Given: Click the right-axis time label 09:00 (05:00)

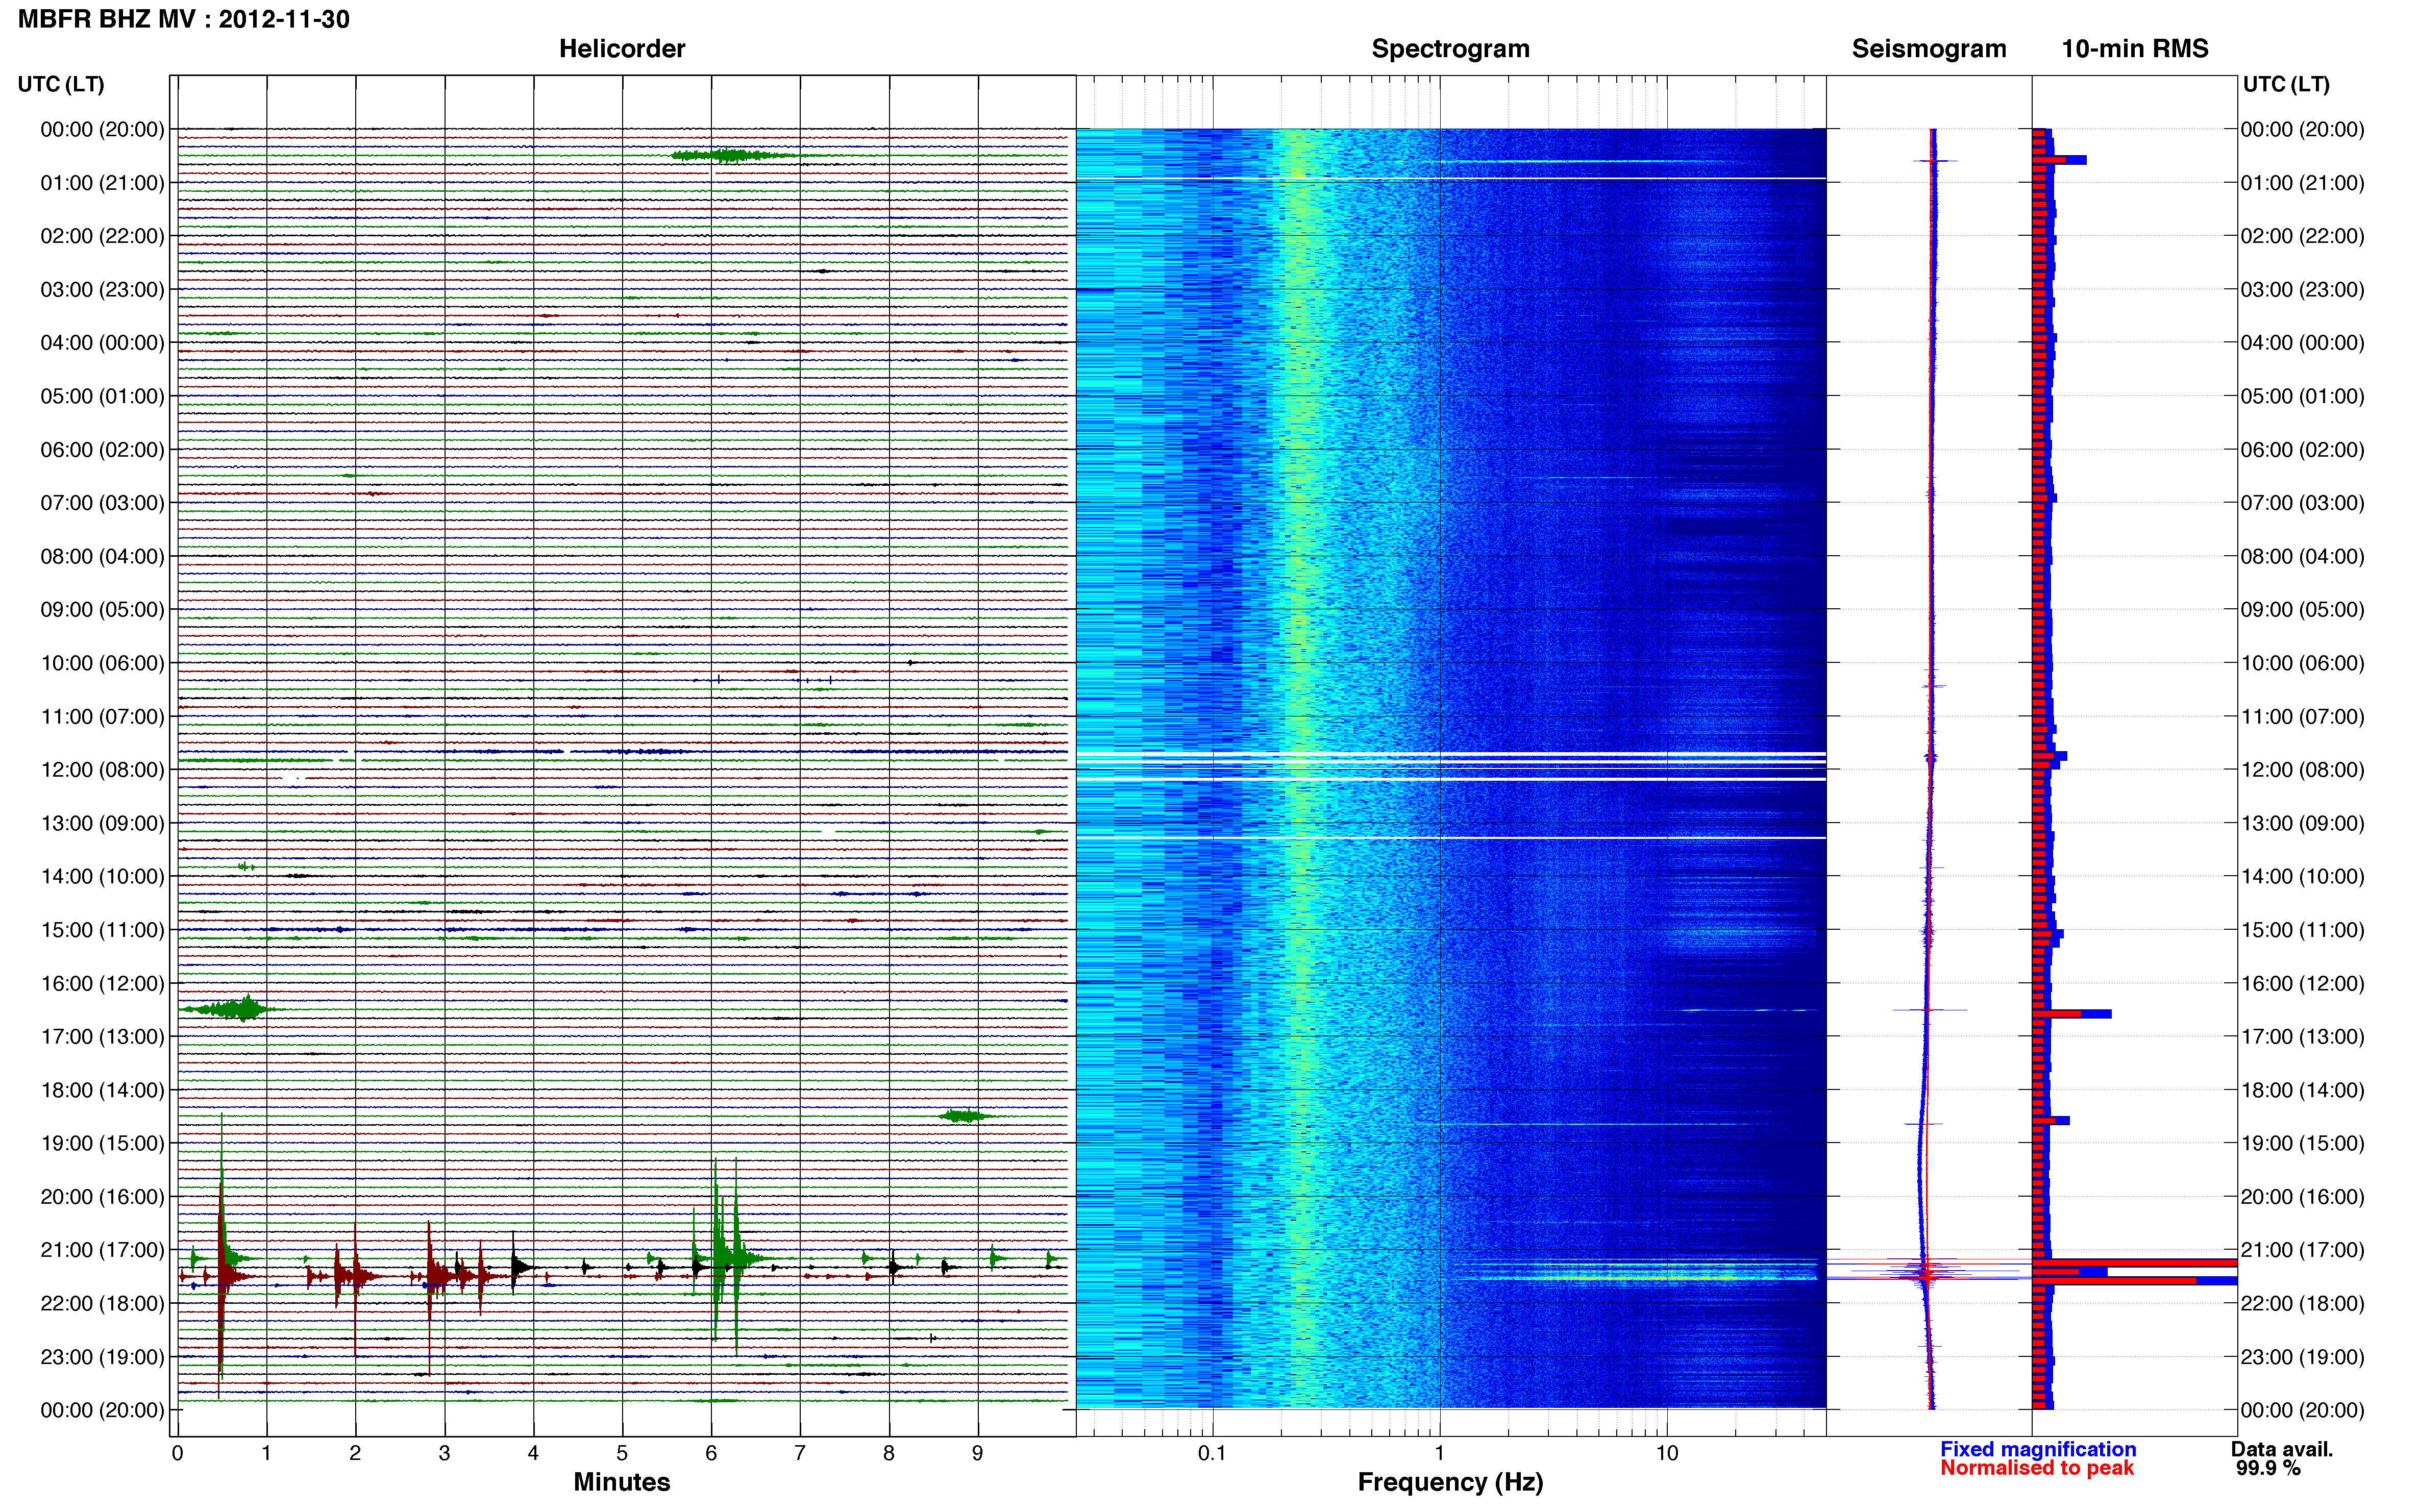Looking at the screenshot, I should click(x=2303, y=610).
